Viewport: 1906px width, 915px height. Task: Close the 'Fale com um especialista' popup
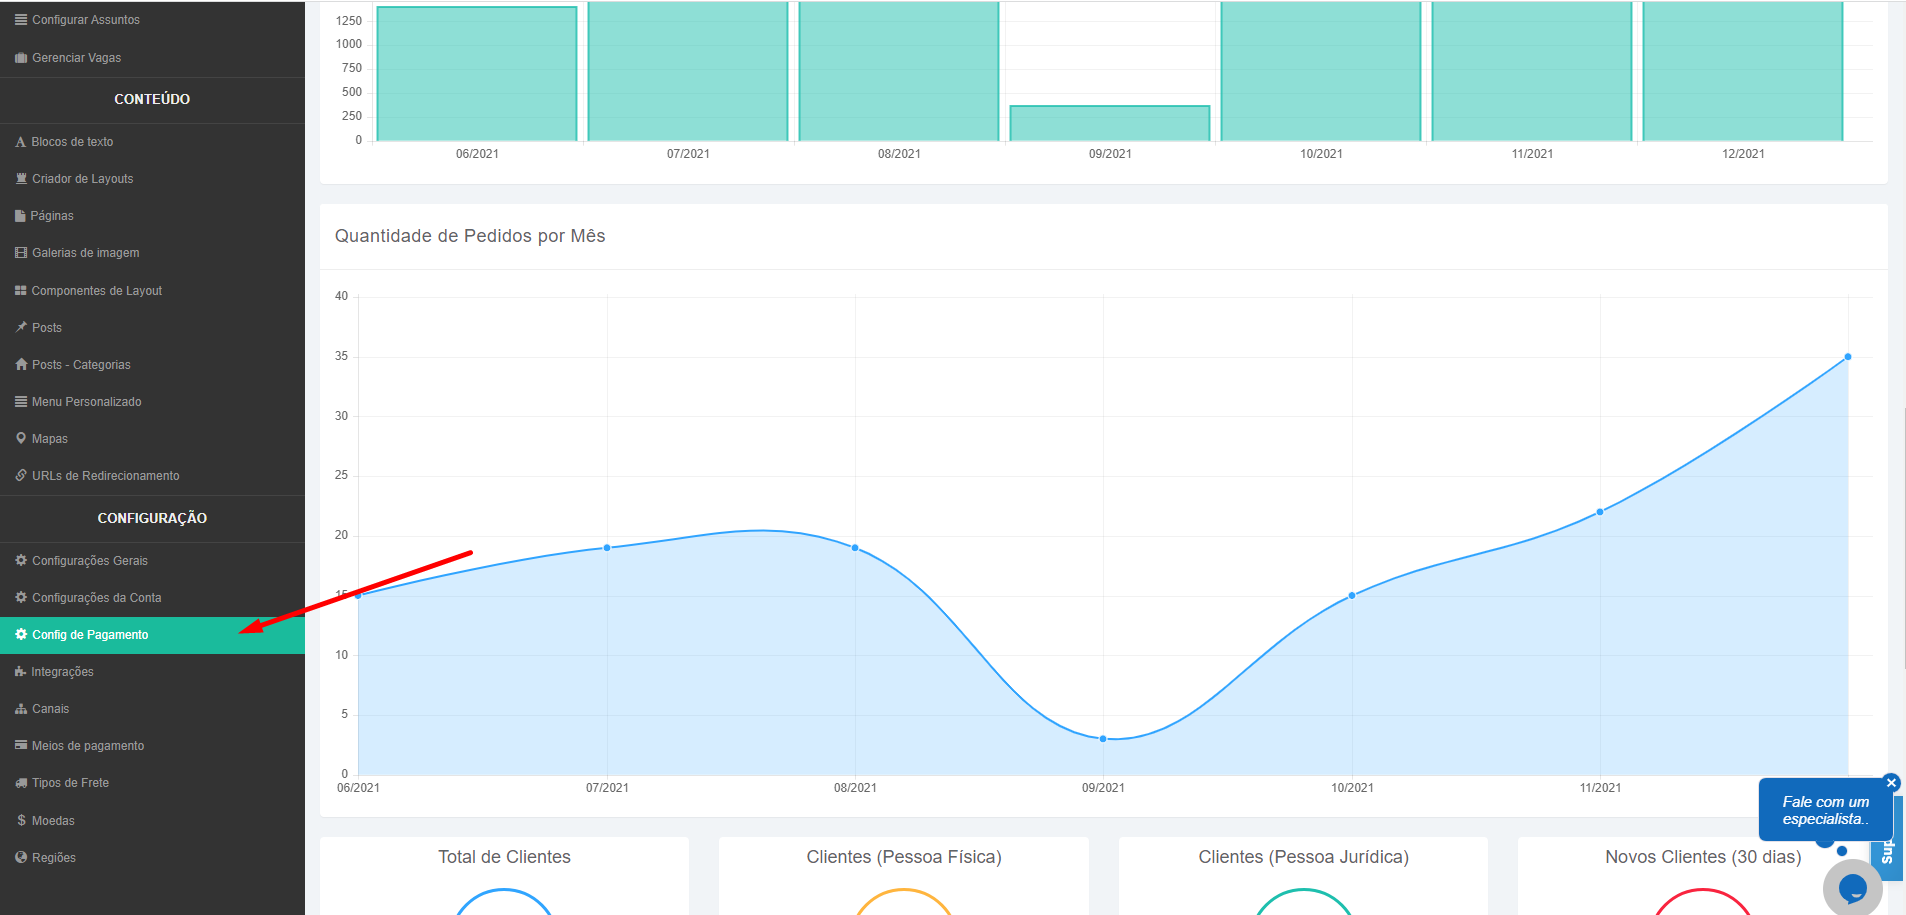pos(1891,783)
